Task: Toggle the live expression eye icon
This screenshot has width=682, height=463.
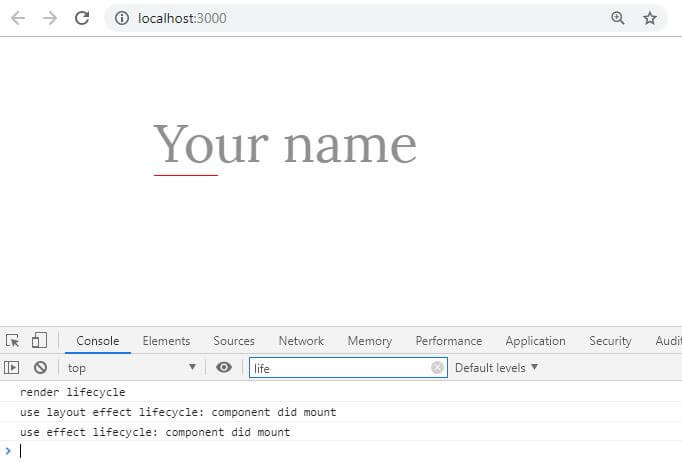Action: tap(224, 367)
